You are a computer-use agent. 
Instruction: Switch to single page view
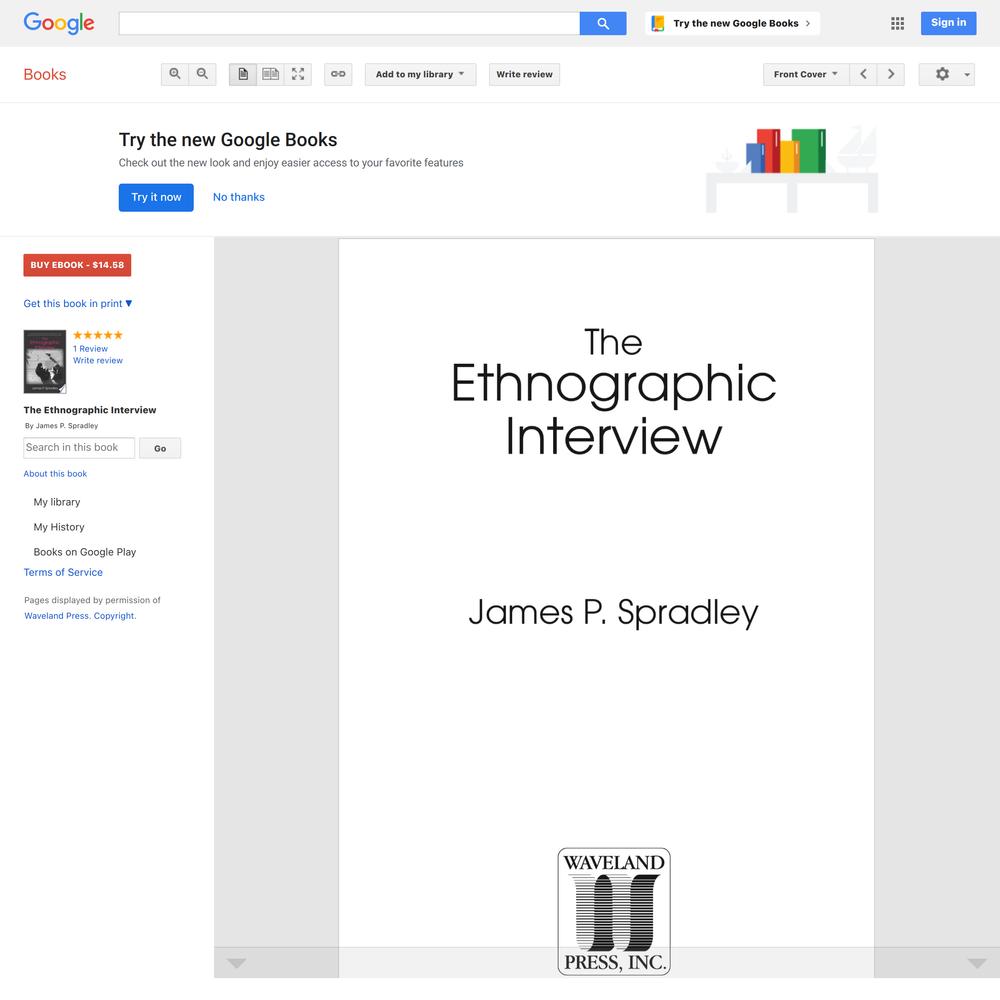pyautogui.click(x=243, y=74)
